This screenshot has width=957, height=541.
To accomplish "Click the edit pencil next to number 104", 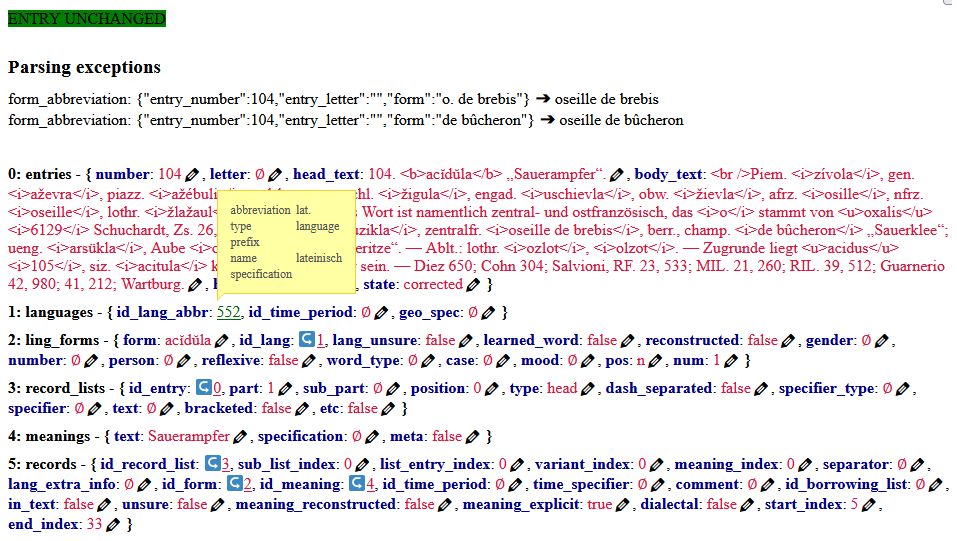I will pyautogui.click(x=193, y=175).
